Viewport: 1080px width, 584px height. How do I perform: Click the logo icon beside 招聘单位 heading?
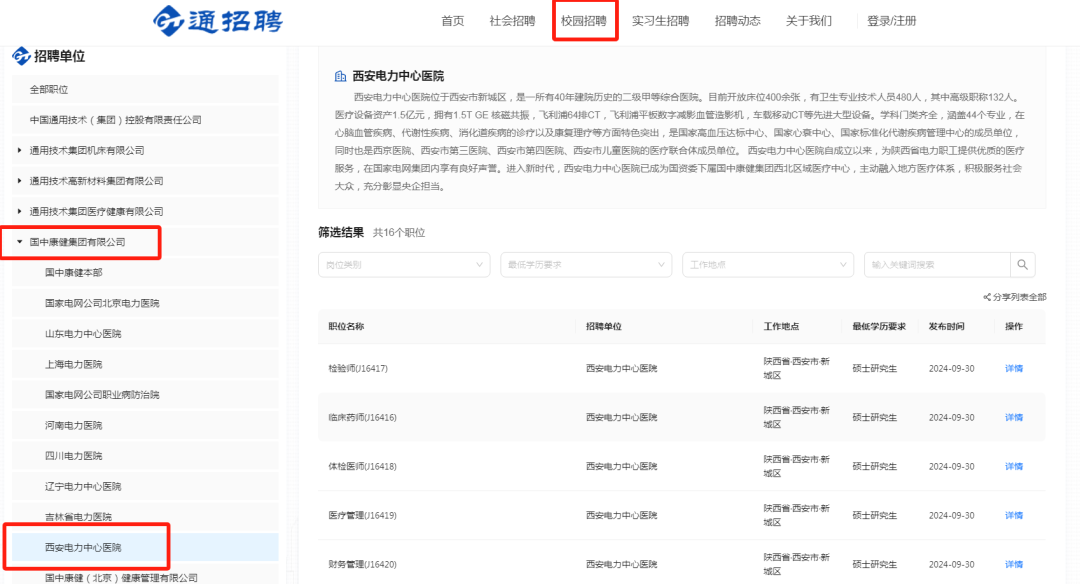point(21,56)
